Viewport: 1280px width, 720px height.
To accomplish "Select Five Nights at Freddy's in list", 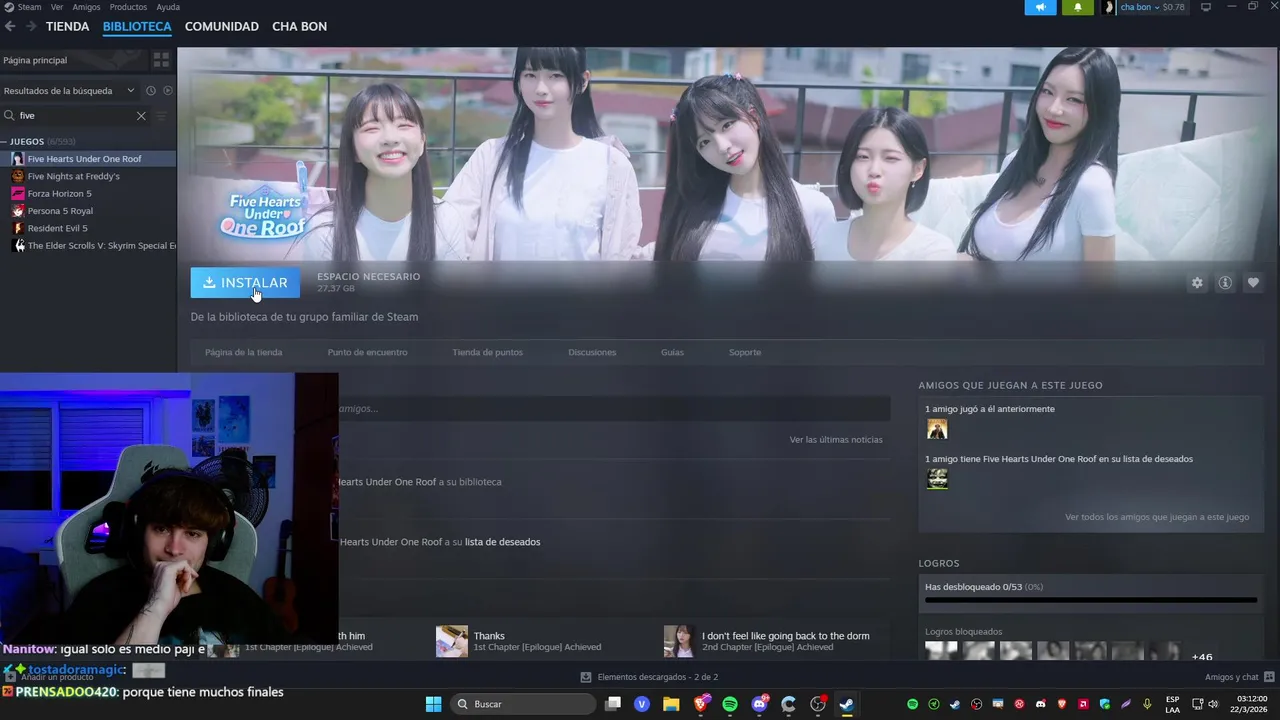I will tap(88, 176).
